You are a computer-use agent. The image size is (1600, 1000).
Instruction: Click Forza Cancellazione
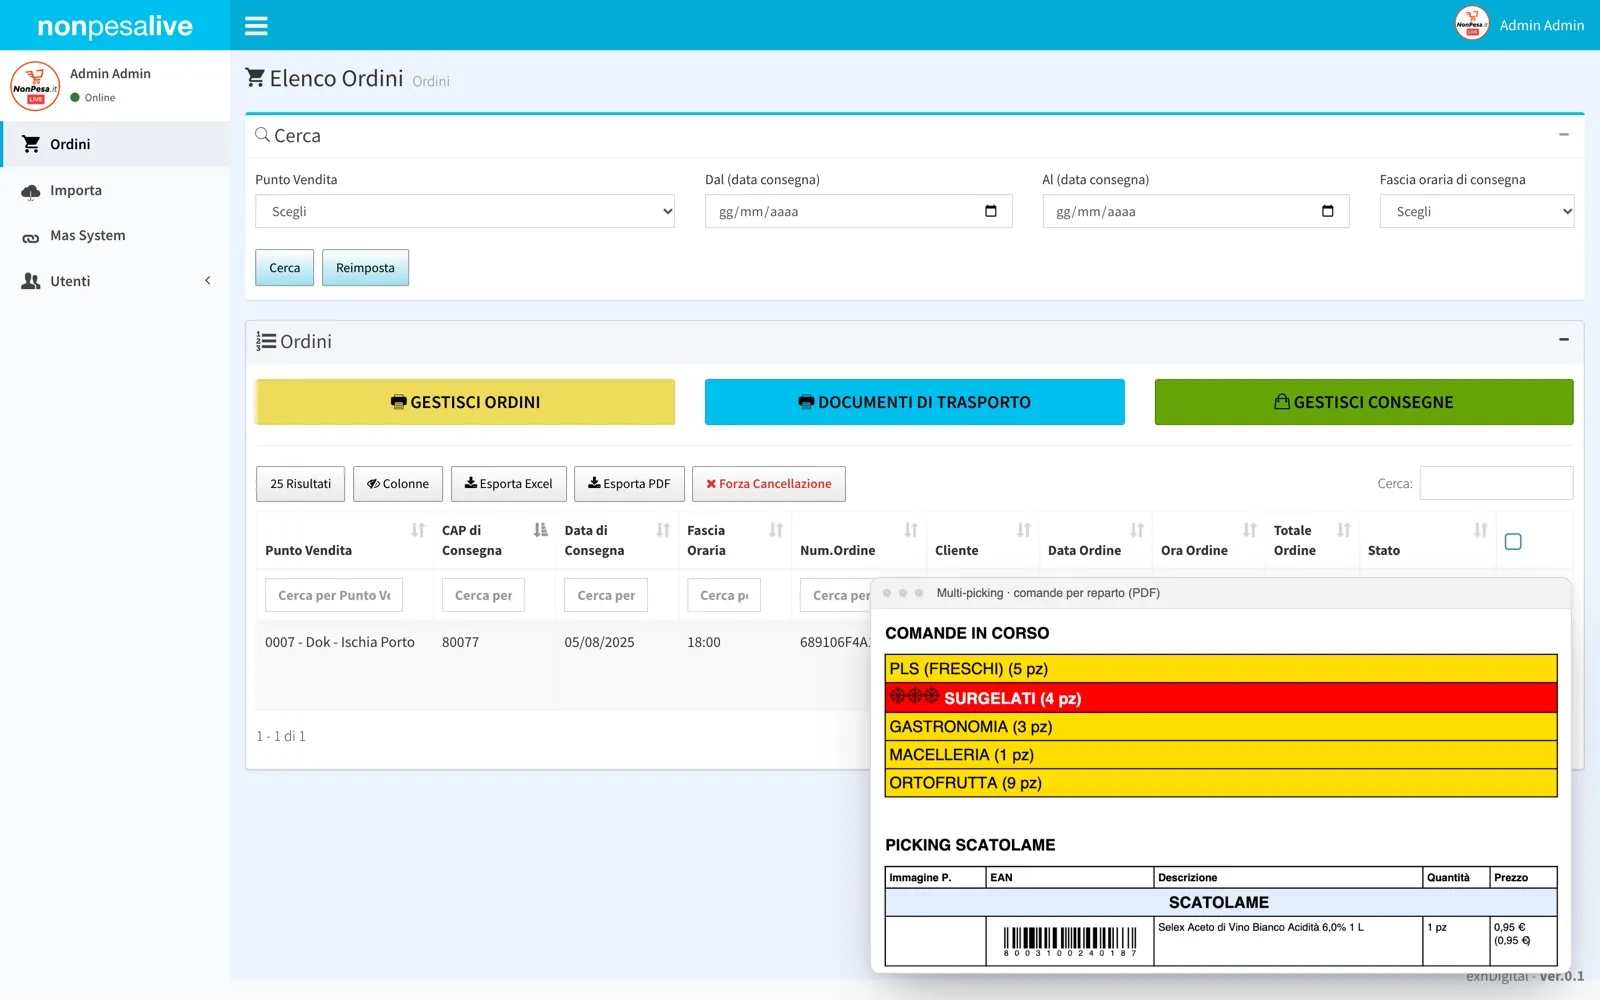(x=769, y=484)
